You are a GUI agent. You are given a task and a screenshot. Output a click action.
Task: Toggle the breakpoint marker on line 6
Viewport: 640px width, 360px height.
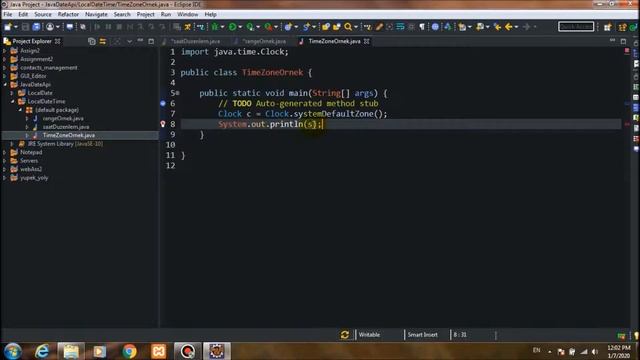(x=163, y=104)
